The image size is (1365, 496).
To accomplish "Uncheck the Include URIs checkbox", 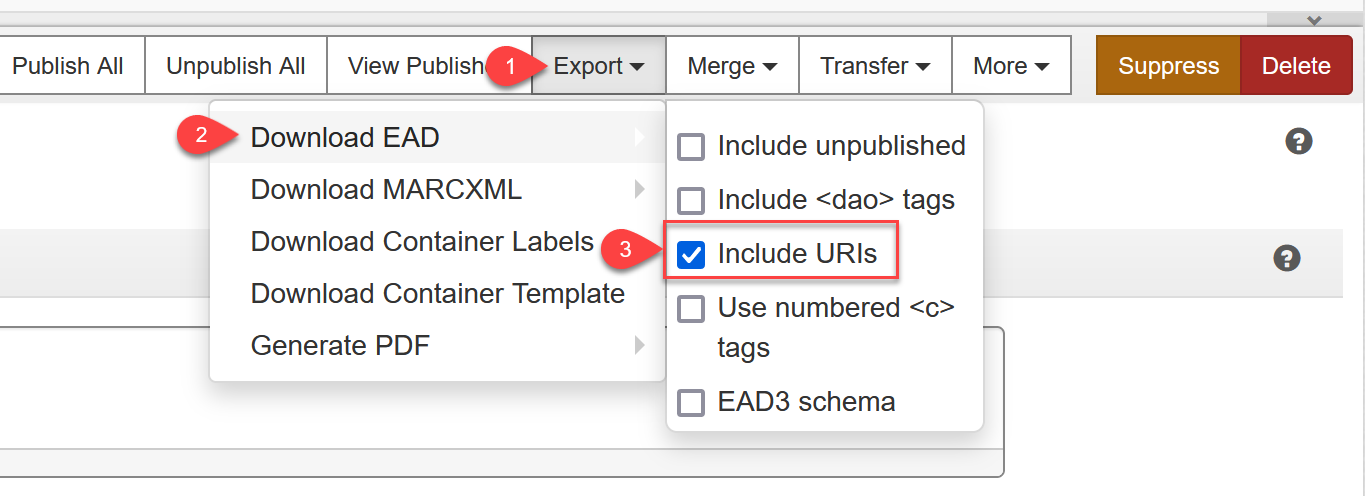I will coord(691,255).
